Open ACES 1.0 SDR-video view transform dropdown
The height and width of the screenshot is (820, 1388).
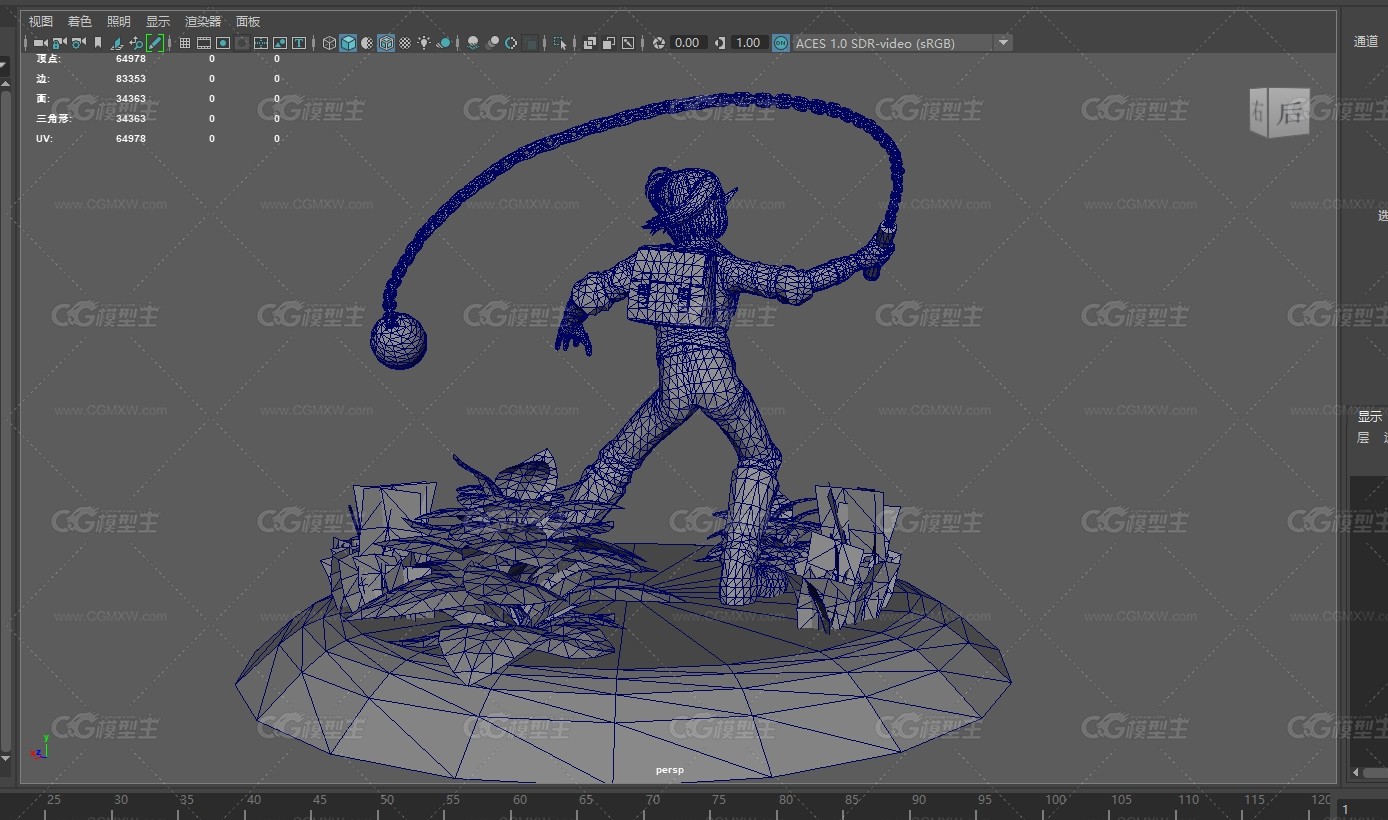click(x=901, y=43)
